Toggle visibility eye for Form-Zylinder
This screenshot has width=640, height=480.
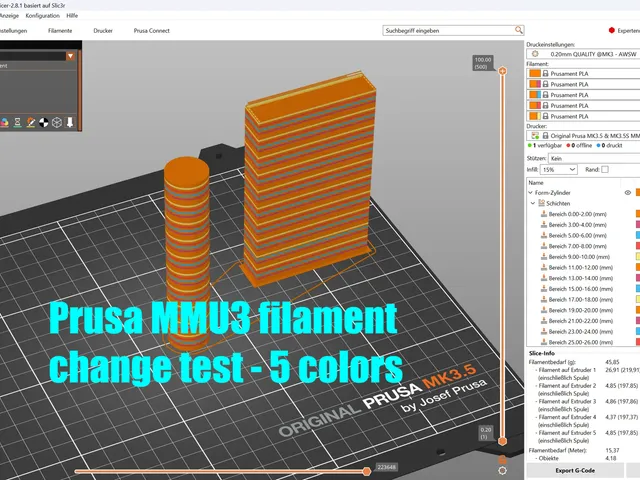coord(628,193)
